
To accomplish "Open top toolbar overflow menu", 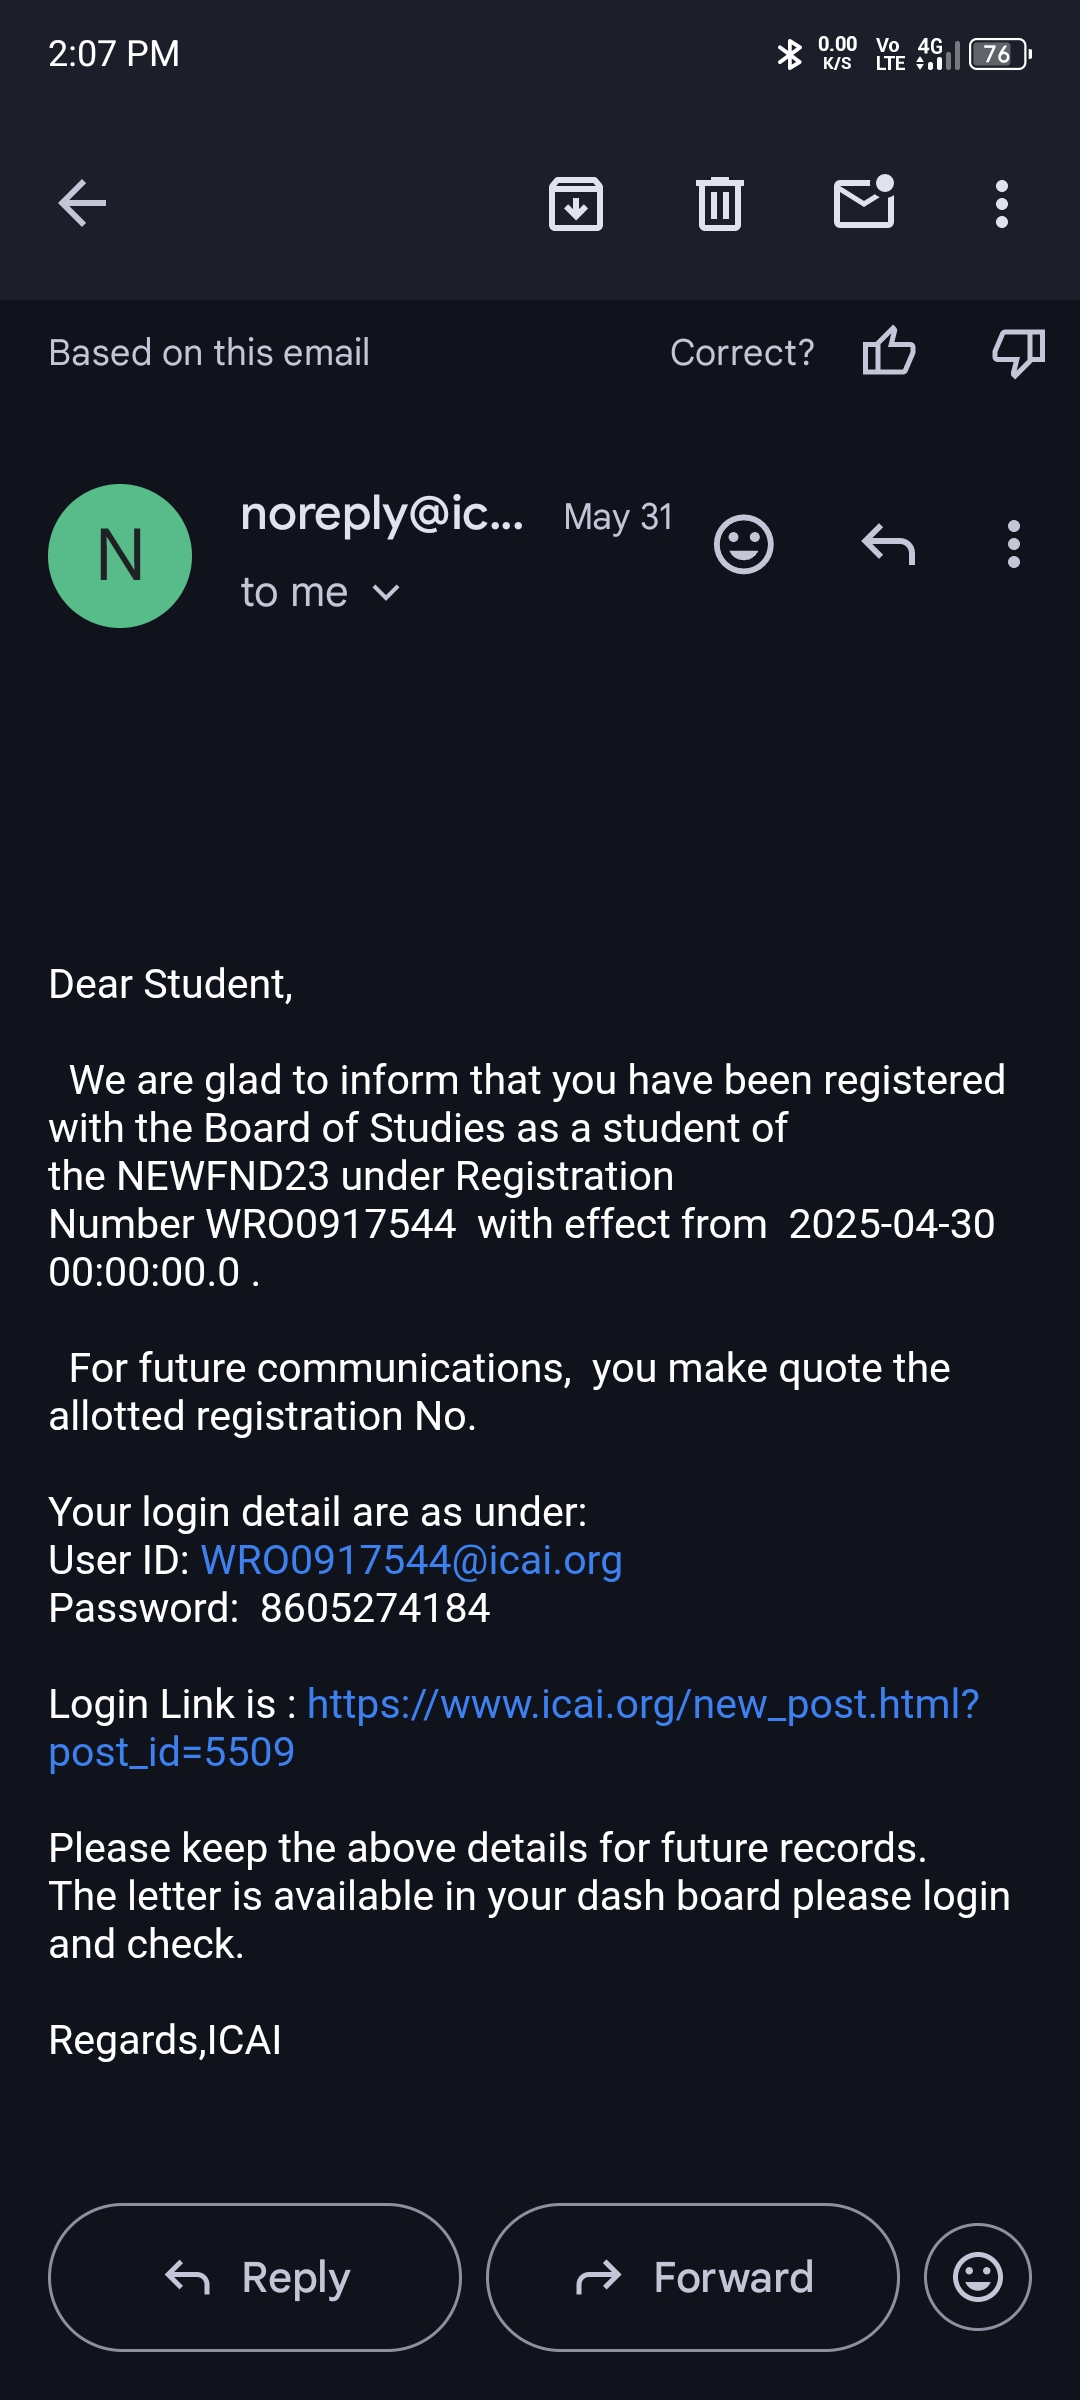I will click(1001, 204).
